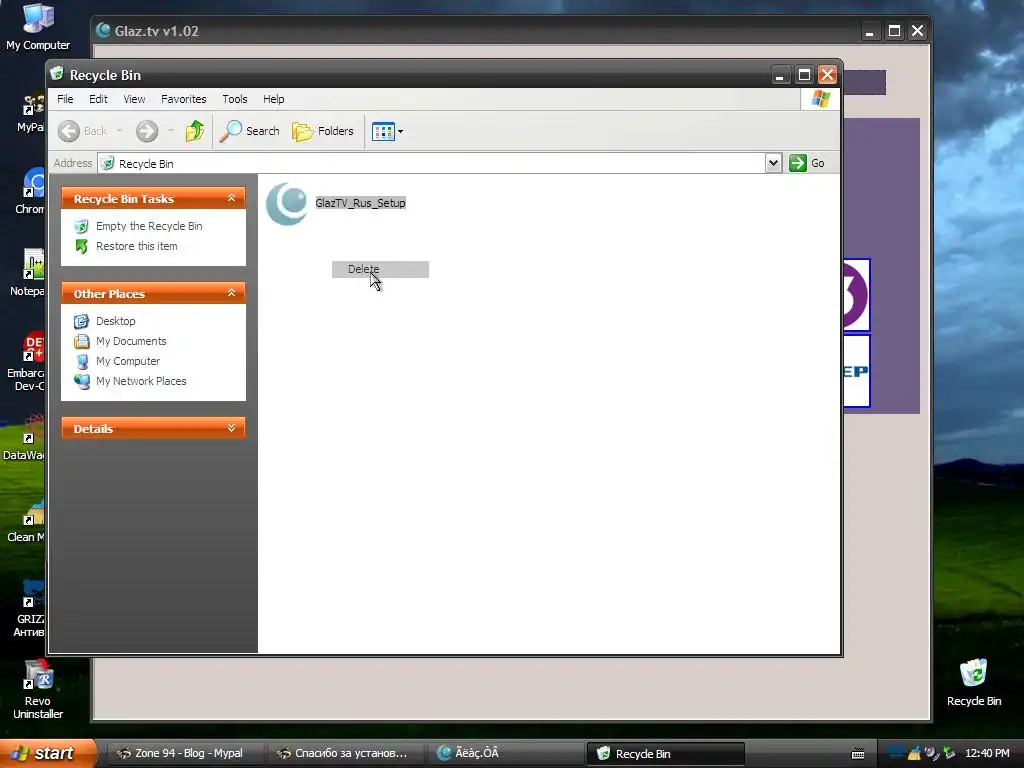Image resolution: width=1024 pixels, height=768 pixels.
Task: Click the Forward arrow button
Action: (147, 131)
